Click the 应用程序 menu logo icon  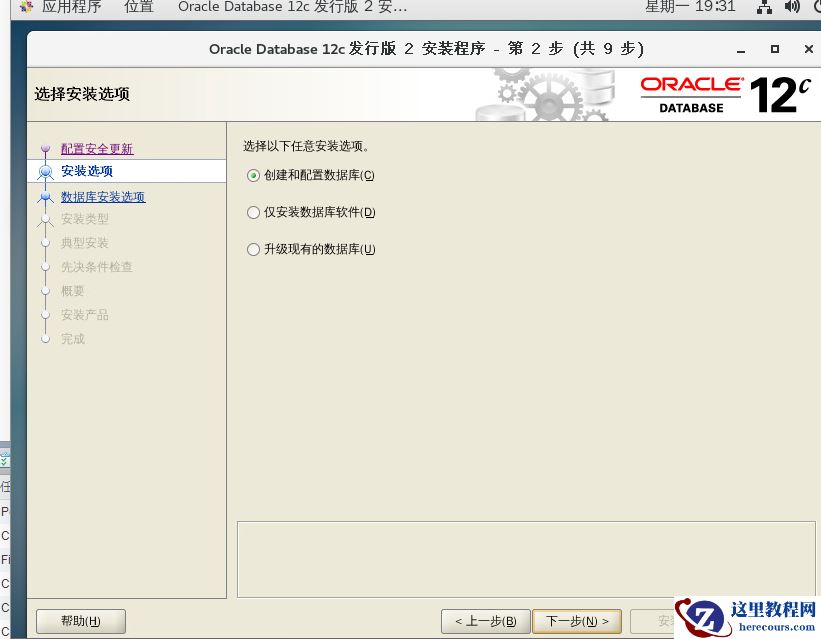[x=26, y=6]
